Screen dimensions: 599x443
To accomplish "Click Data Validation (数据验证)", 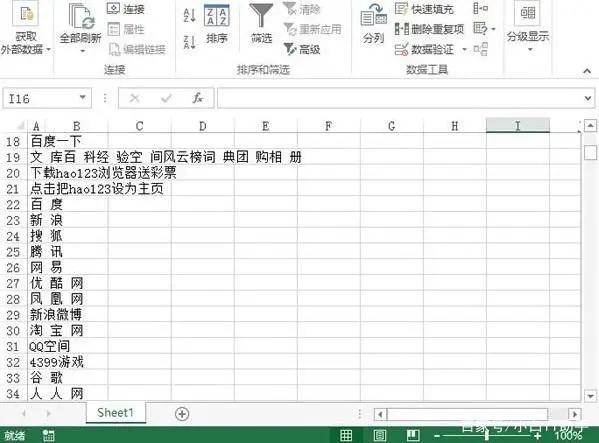I will point(424,49).
